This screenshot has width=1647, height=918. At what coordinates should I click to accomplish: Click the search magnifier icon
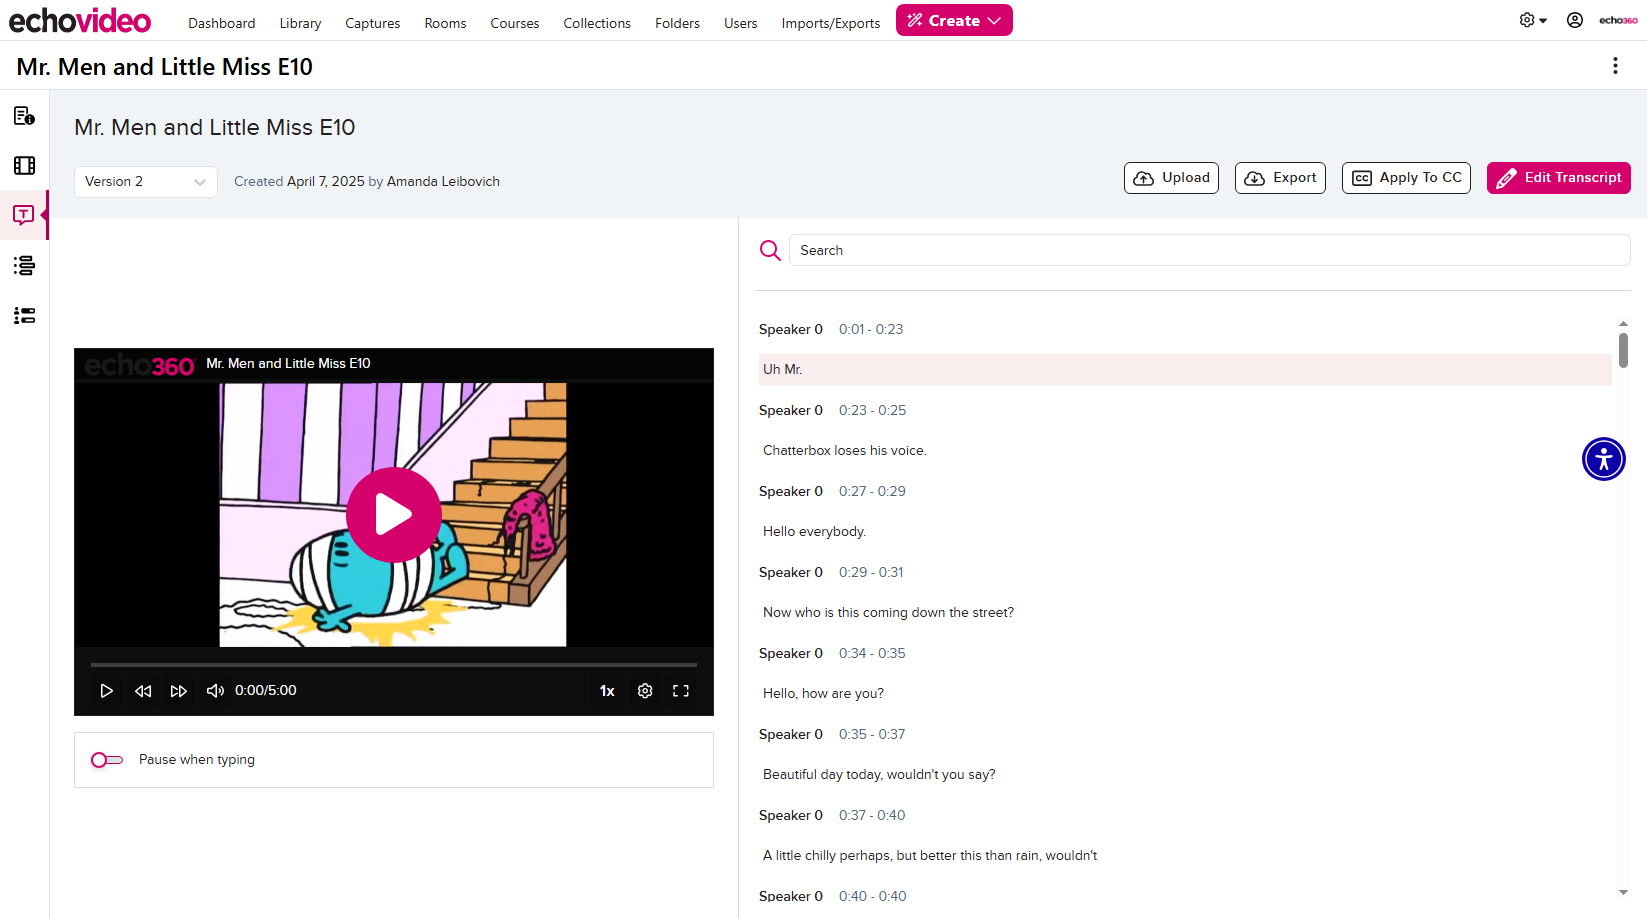pyautogui.click(x=770, y=250)
